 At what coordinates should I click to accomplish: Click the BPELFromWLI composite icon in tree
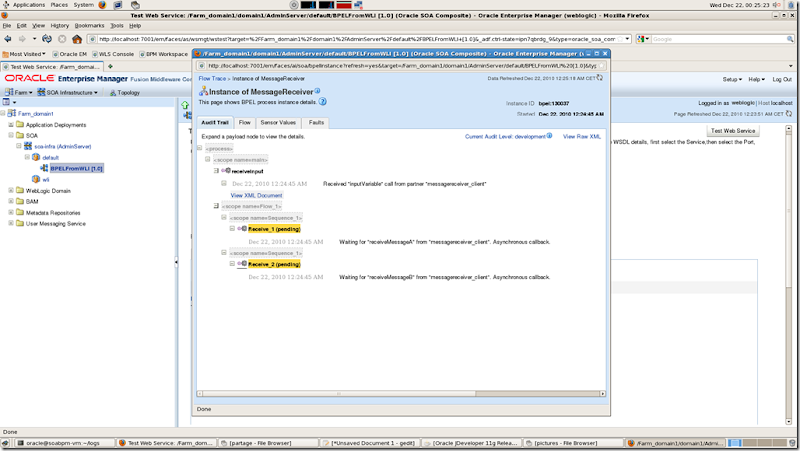point(44,168)
